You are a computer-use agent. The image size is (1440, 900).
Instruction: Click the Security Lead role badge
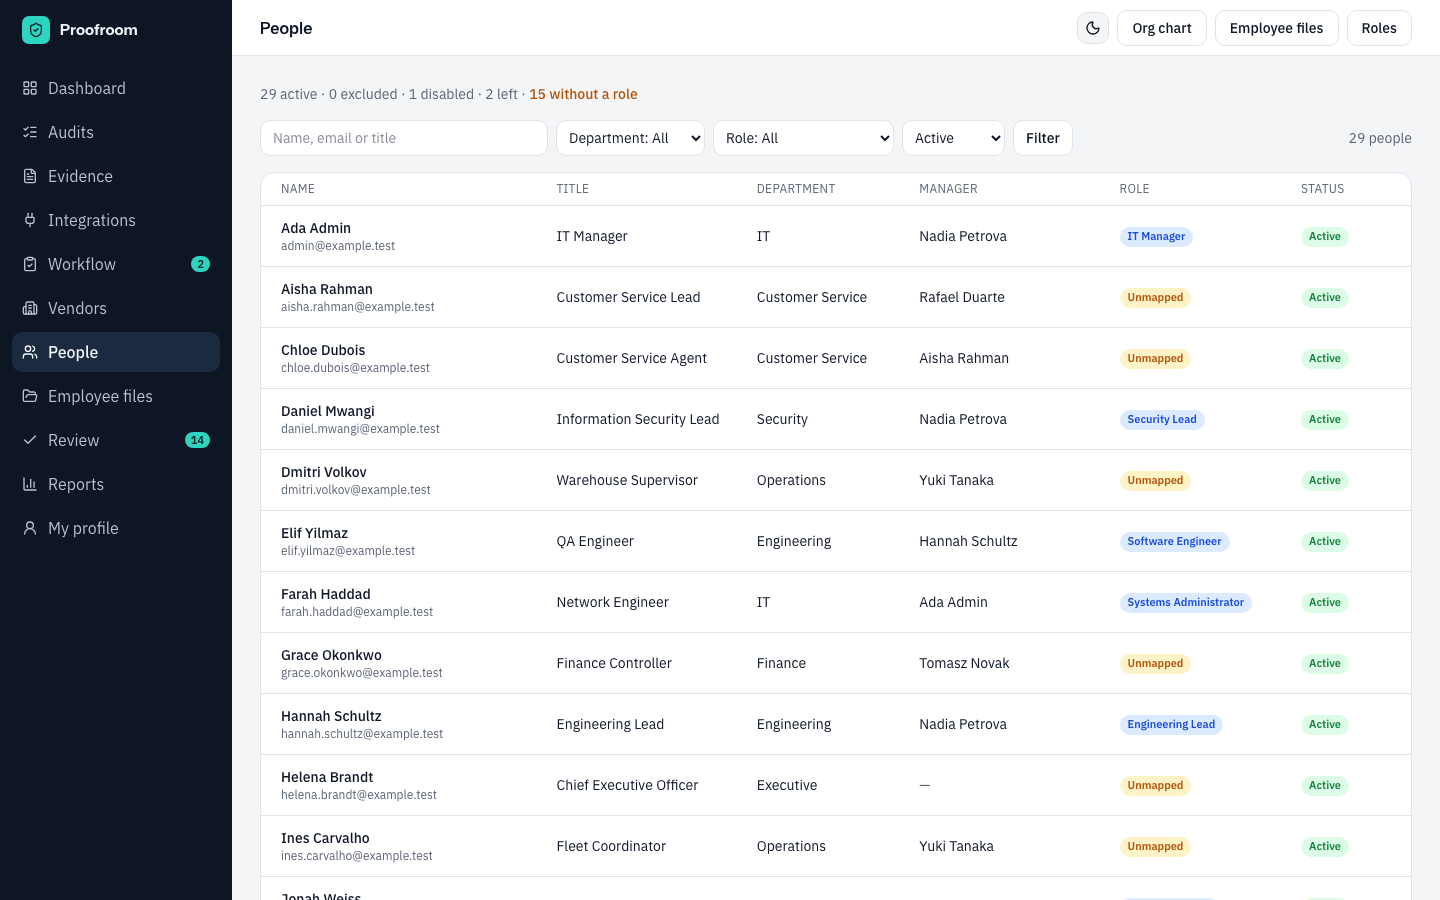[1162, 419]
